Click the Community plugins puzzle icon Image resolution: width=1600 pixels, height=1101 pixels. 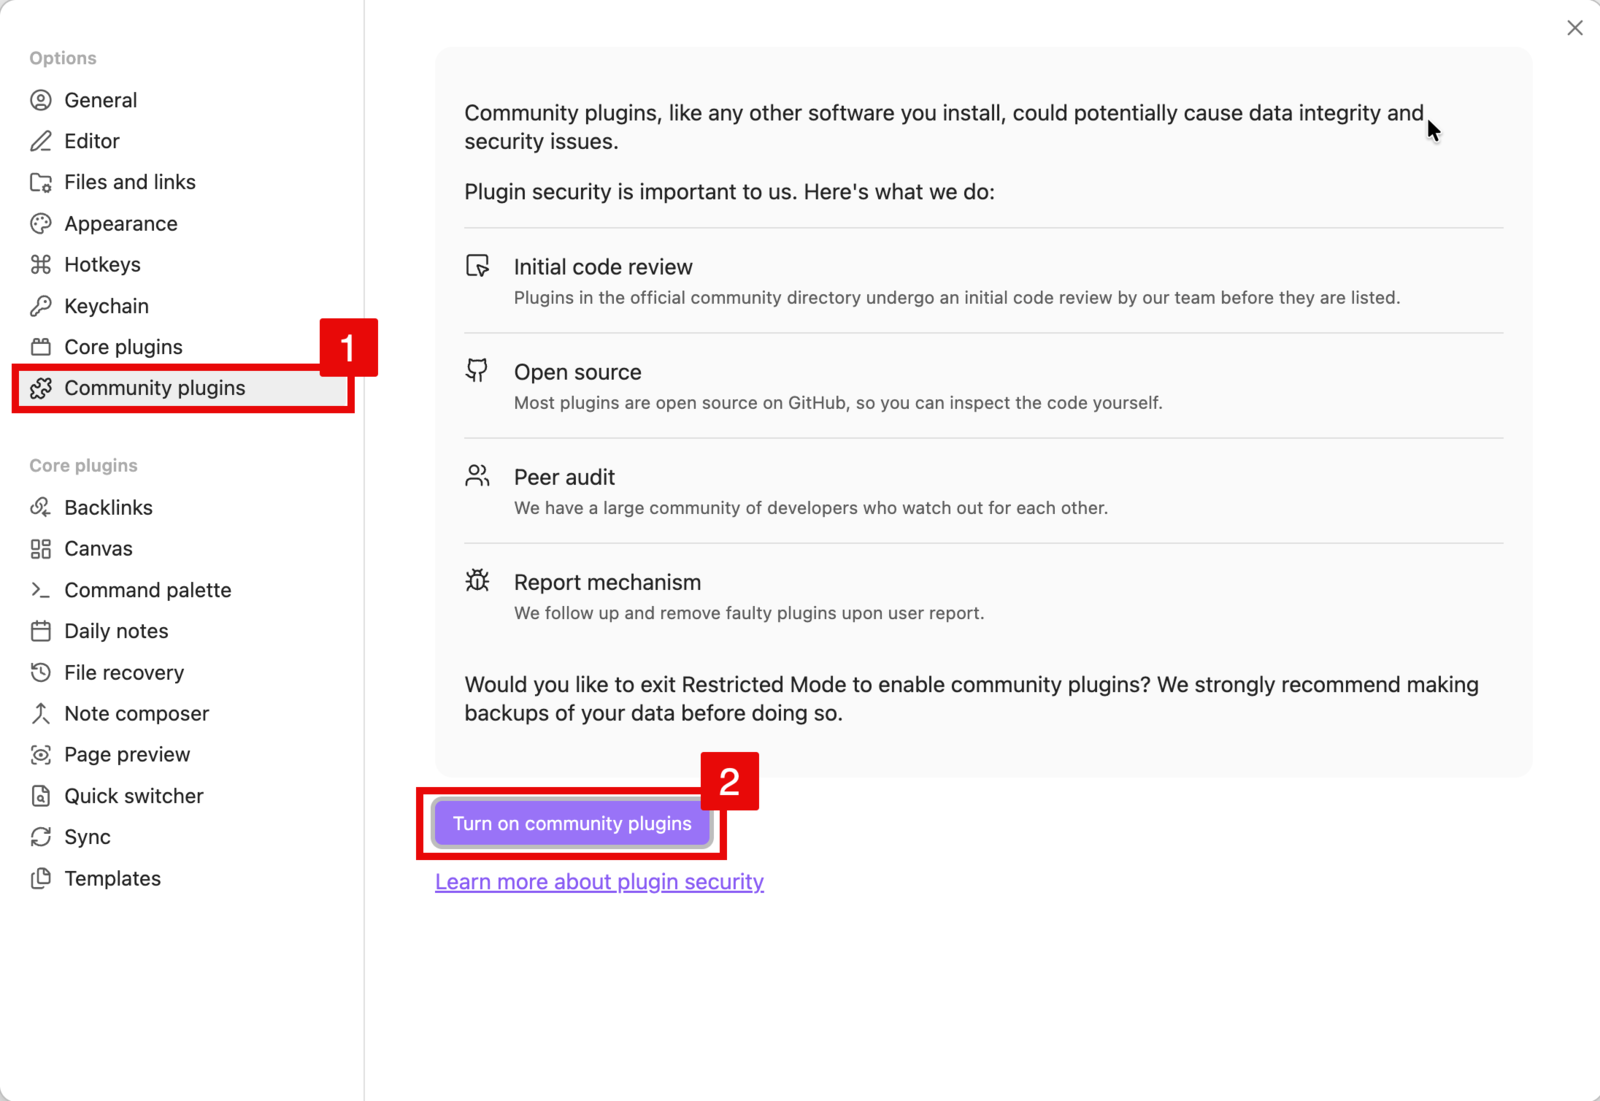coord(41,388)
